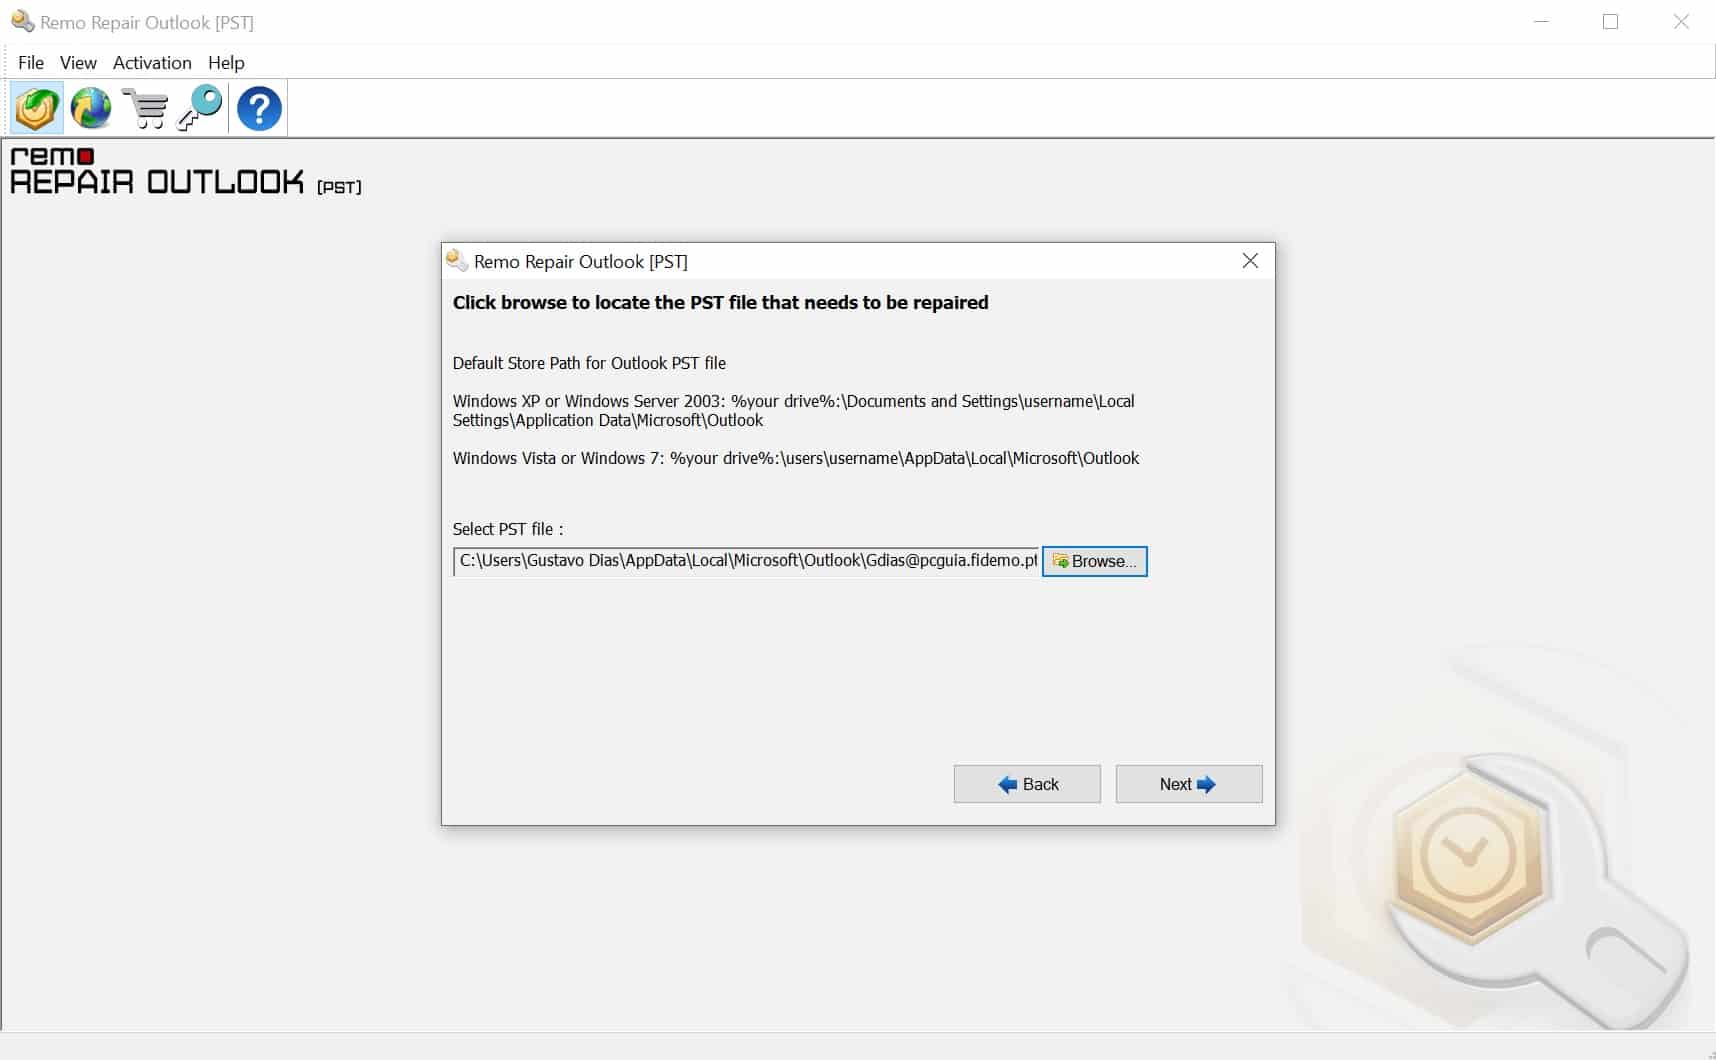The image size is (1716, 1060).
Task: Select the key activation toolbar icon
Action: pyautogui.click(x=200, y=108)
